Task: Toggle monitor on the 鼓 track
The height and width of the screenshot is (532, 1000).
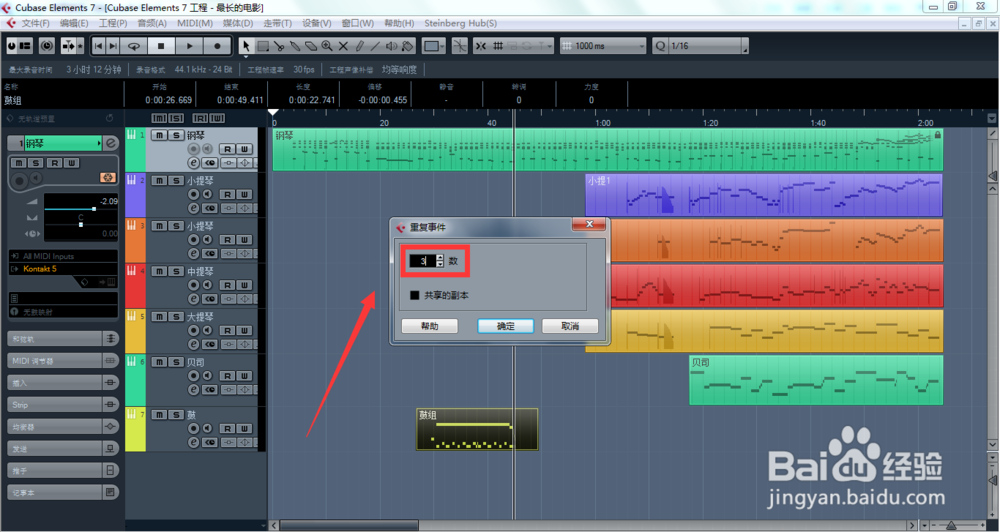Action: [207, 429]
